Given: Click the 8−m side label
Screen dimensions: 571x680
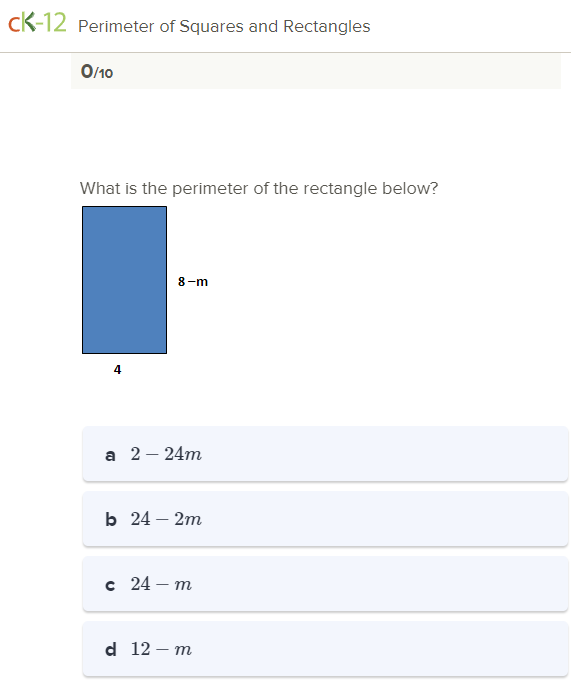Looking at the screenshot, I should click(193, 281).
